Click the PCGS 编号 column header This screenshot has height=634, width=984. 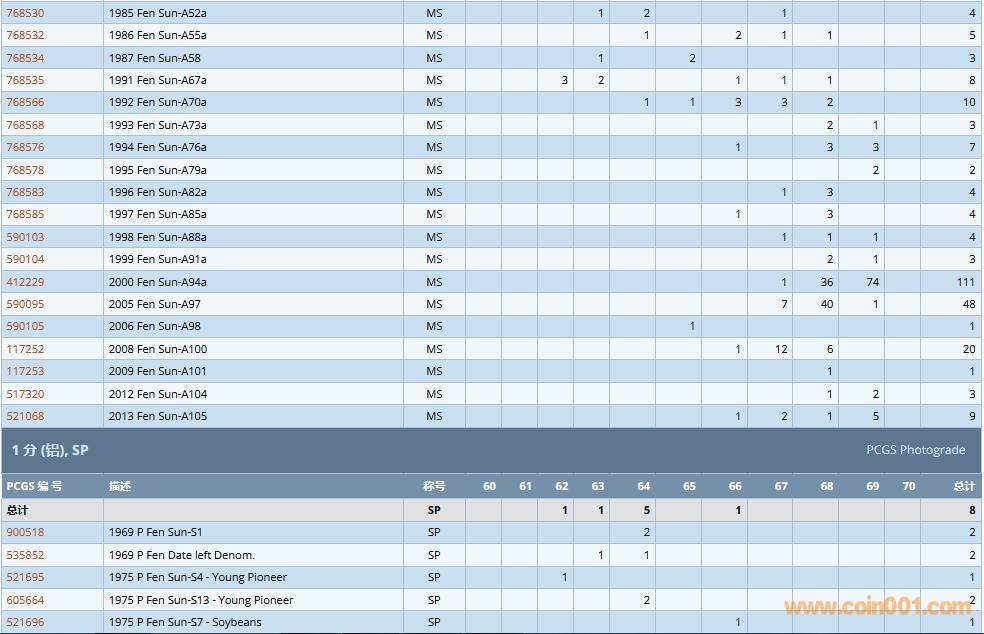click(x=34, y=486)
